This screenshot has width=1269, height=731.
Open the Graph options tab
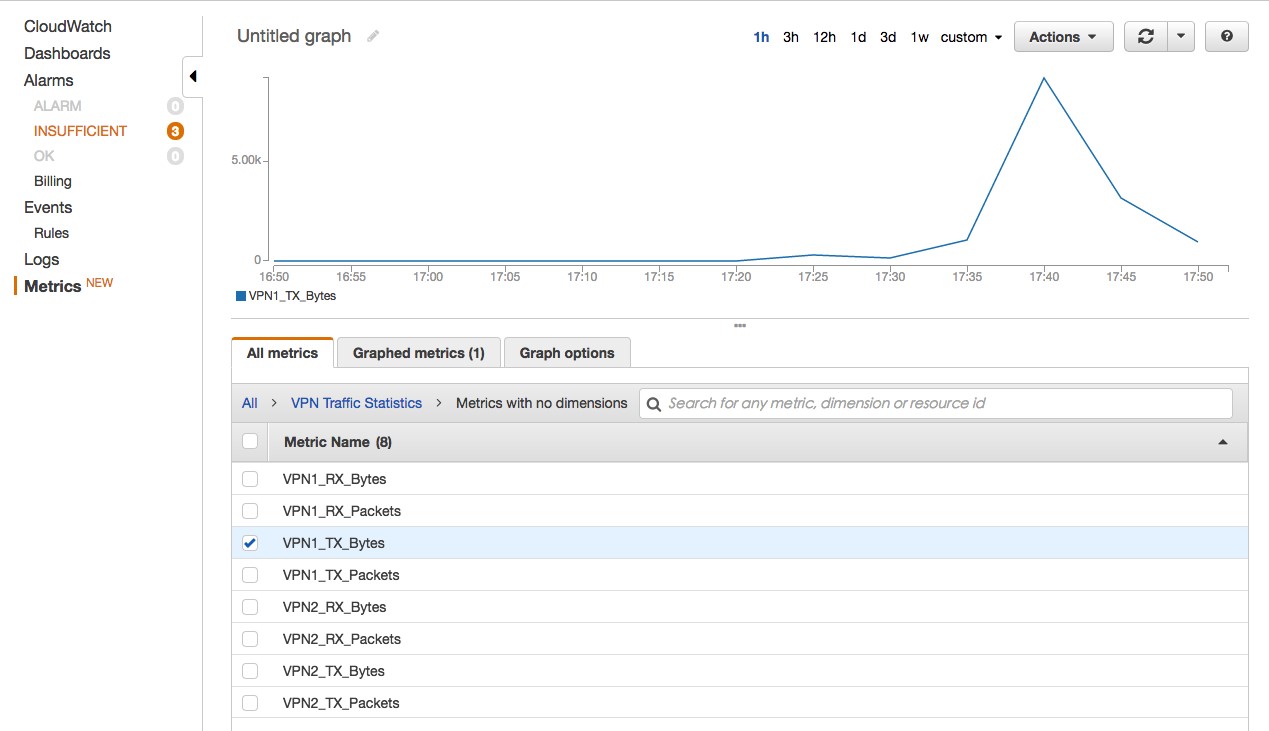567,353
